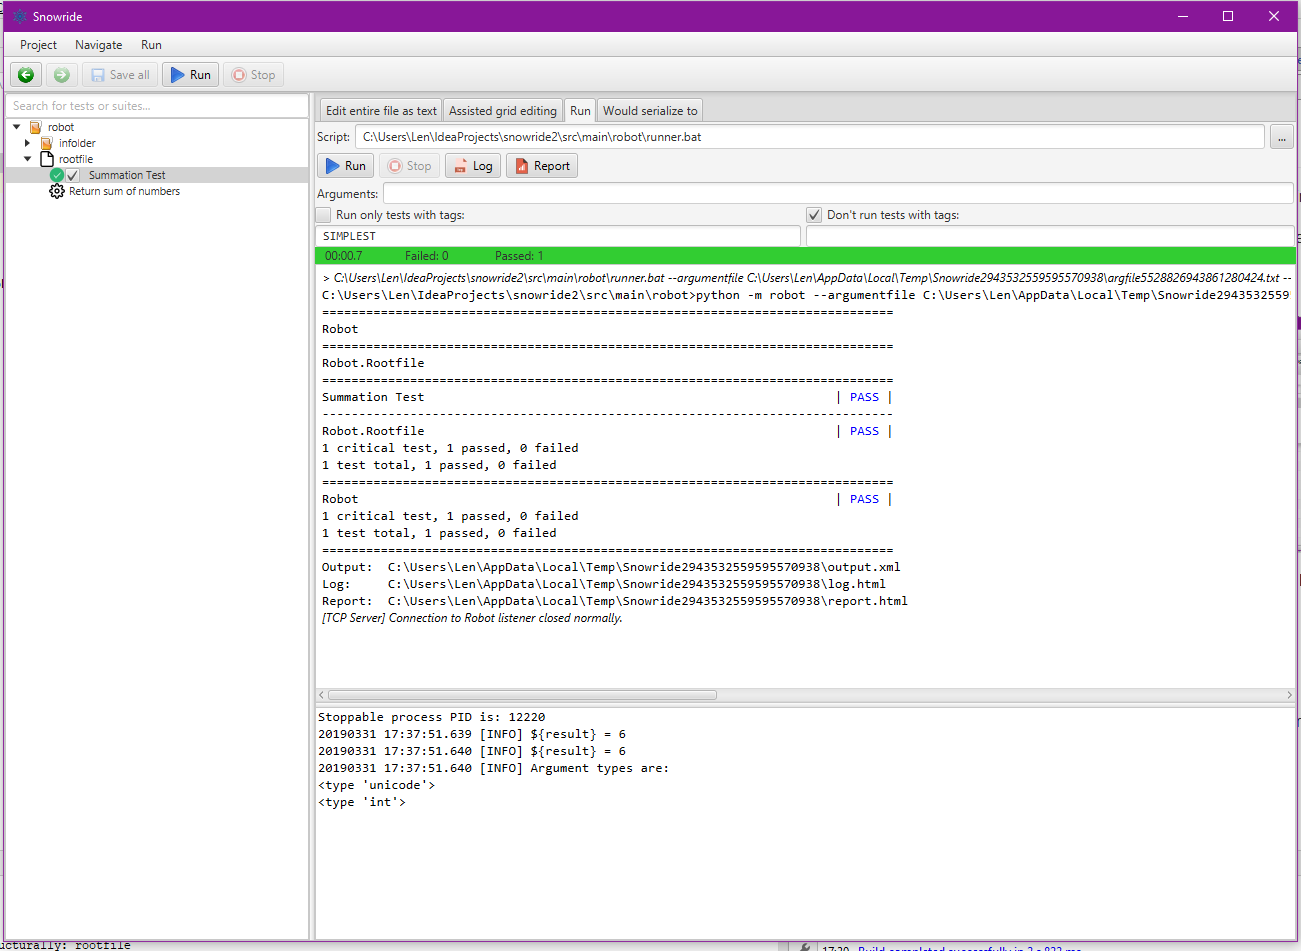Screen dimensions: 1301x951
Task: Select Return sum of numbers keyword
Action: click(124, 191)
